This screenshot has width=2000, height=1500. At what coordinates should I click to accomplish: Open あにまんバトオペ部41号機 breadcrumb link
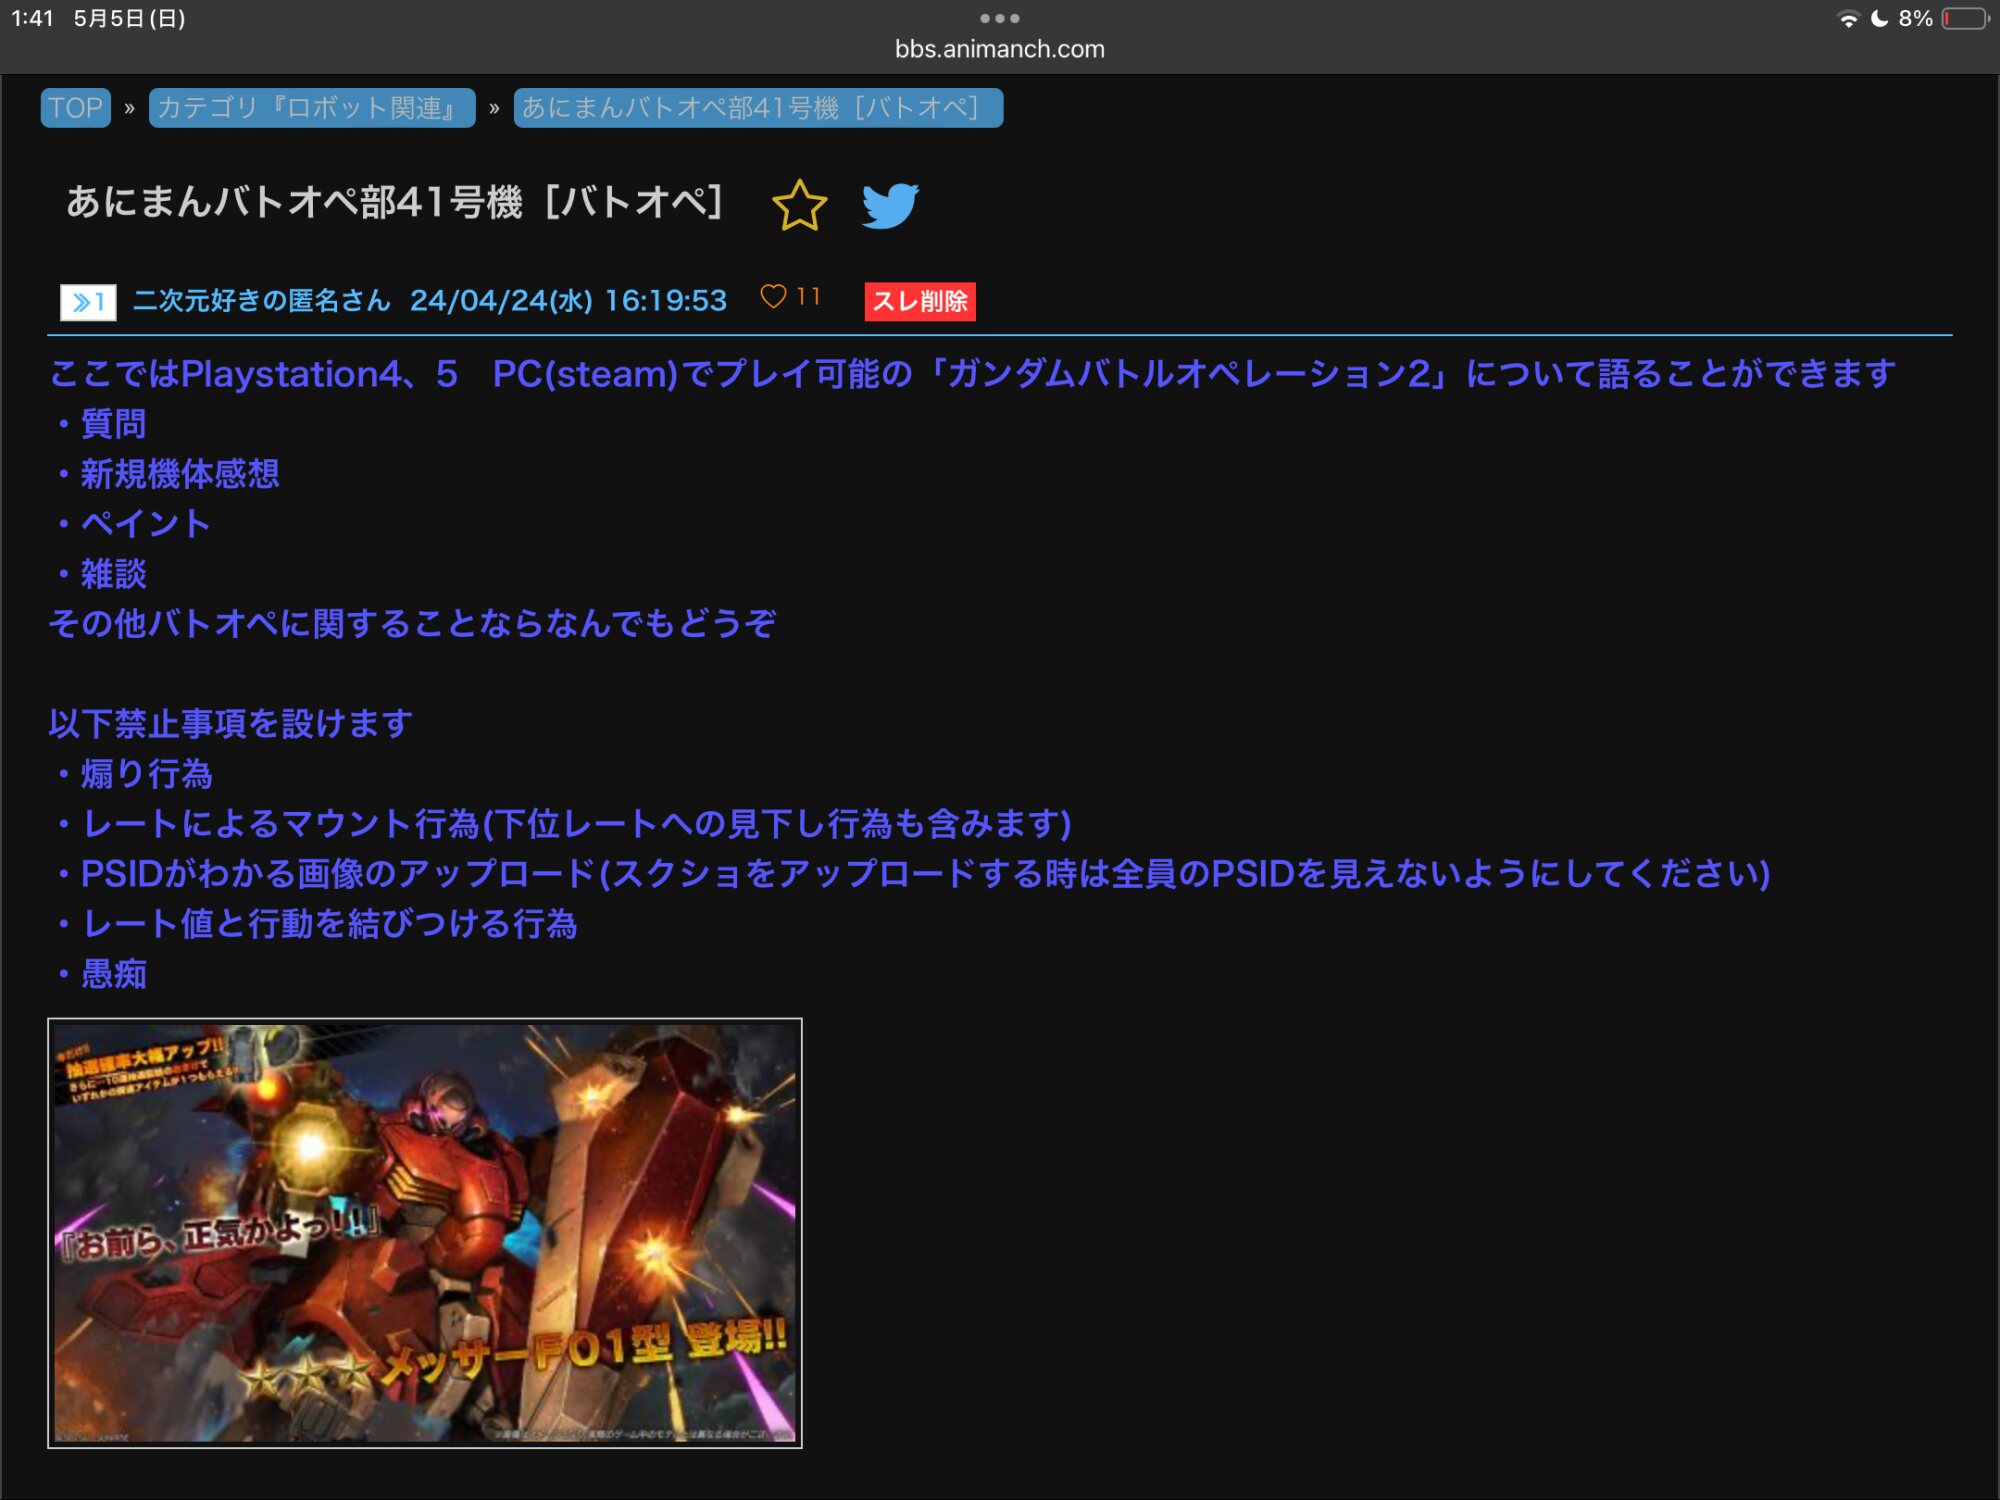click(x=757, y=108)
